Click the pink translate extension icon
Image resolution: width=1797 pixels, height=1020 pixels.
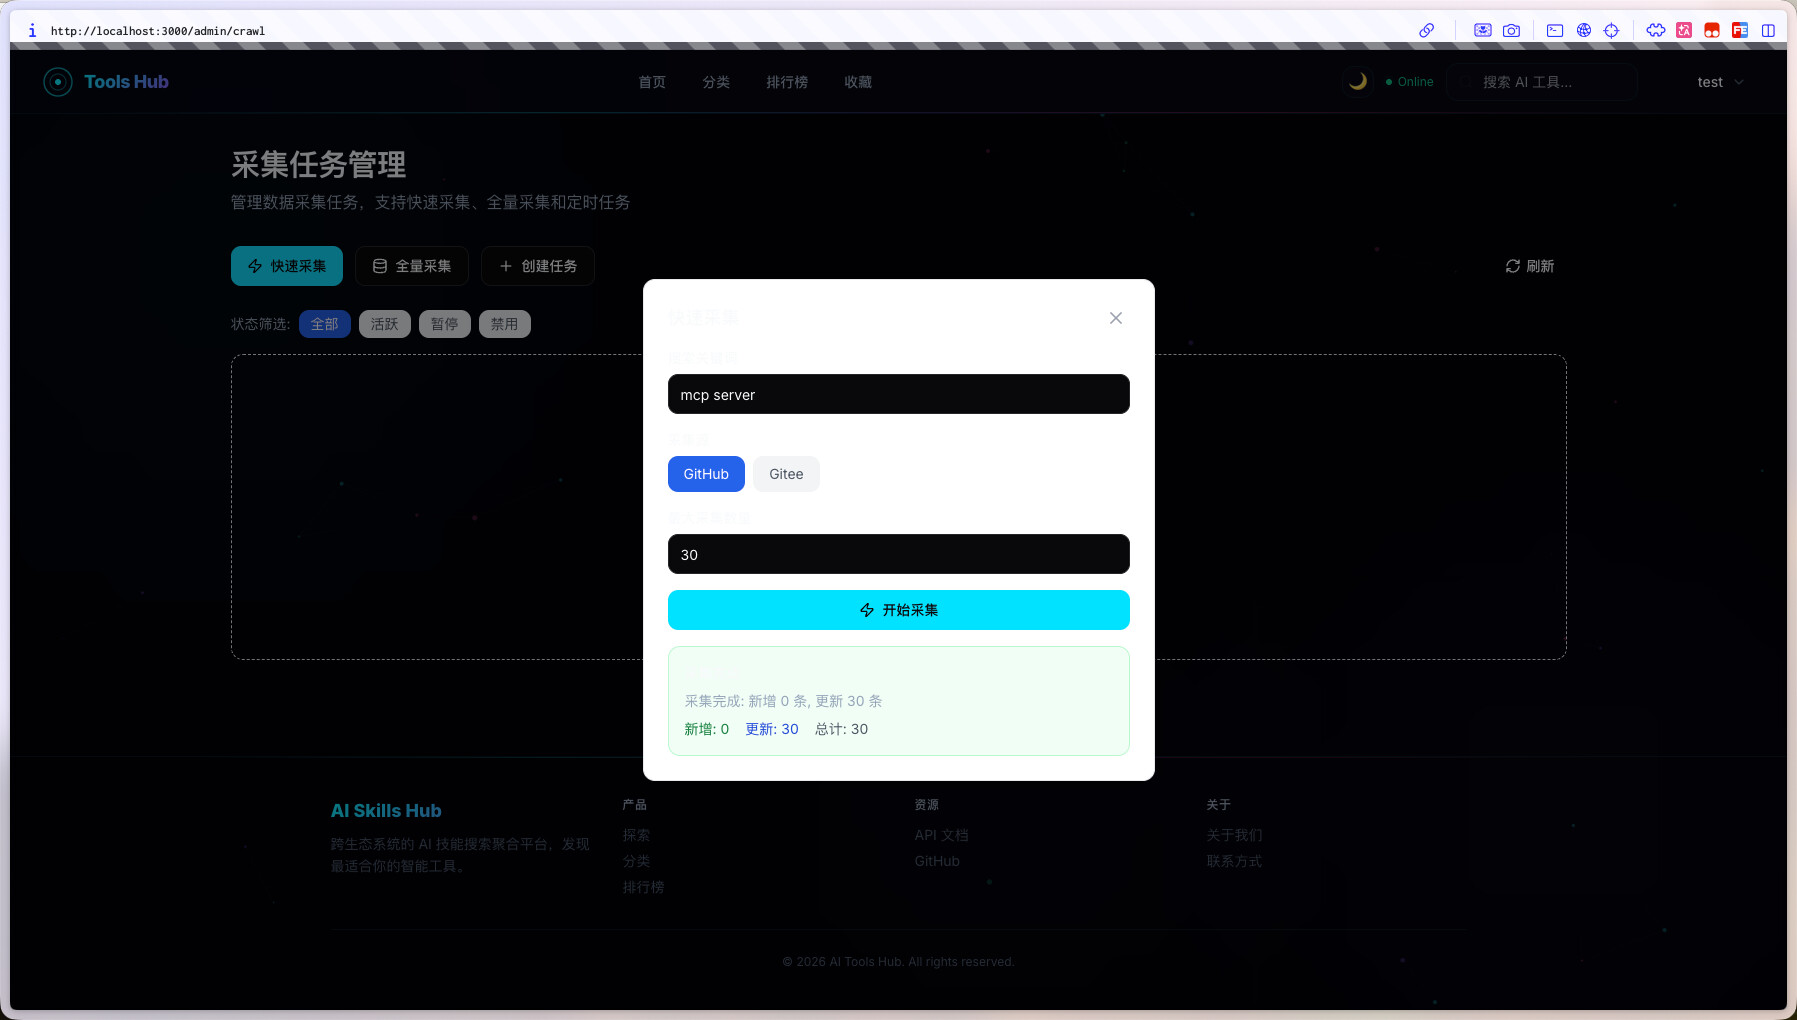pyautogui.click(x=1684, y=31)
